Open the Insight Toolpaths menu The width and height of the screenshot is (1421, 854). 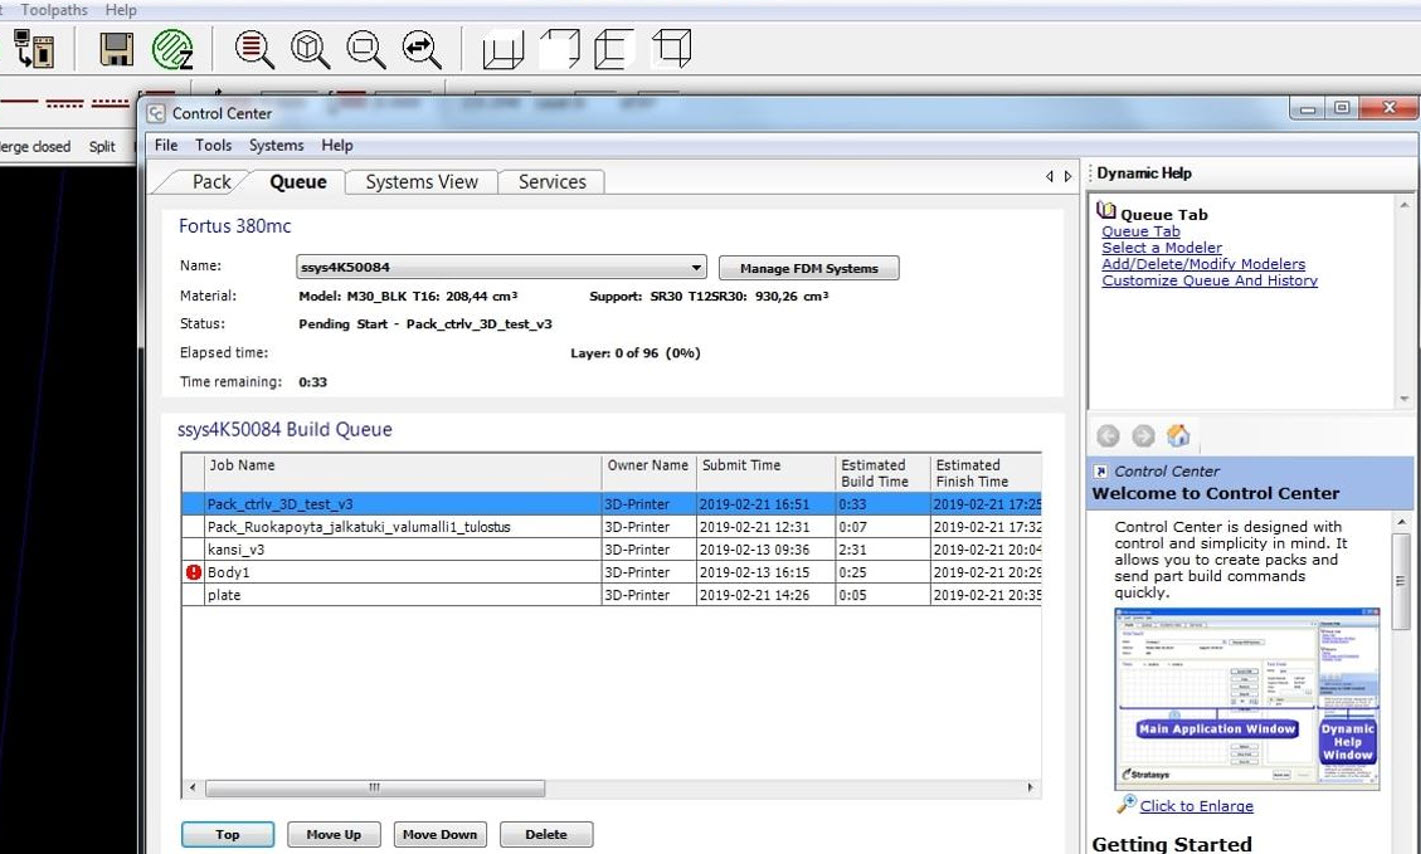pyautogui.click(x=54, y=10)
